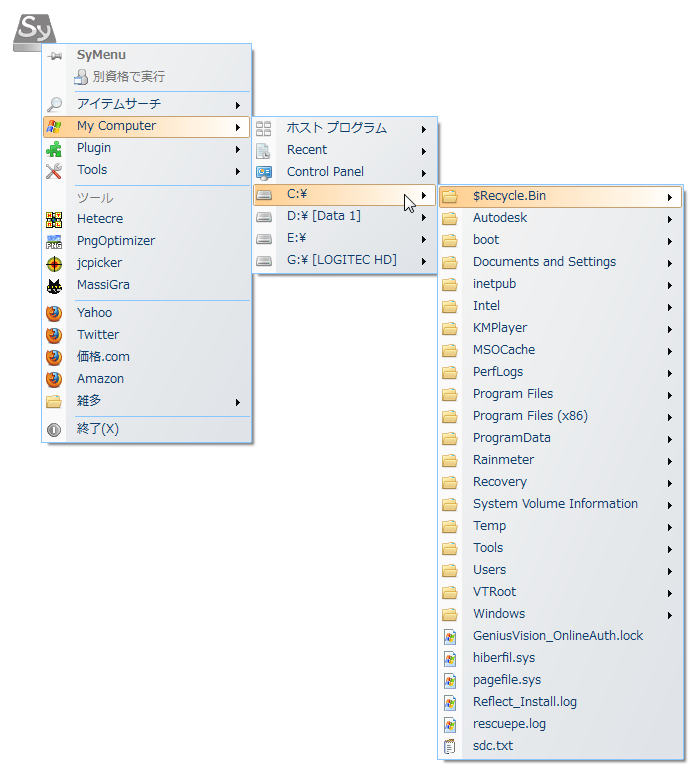Image resolution: width=695 pixels, height=770 pixels.
Task: Open the PerfLogs folder entry
Action: coord(560,373)
